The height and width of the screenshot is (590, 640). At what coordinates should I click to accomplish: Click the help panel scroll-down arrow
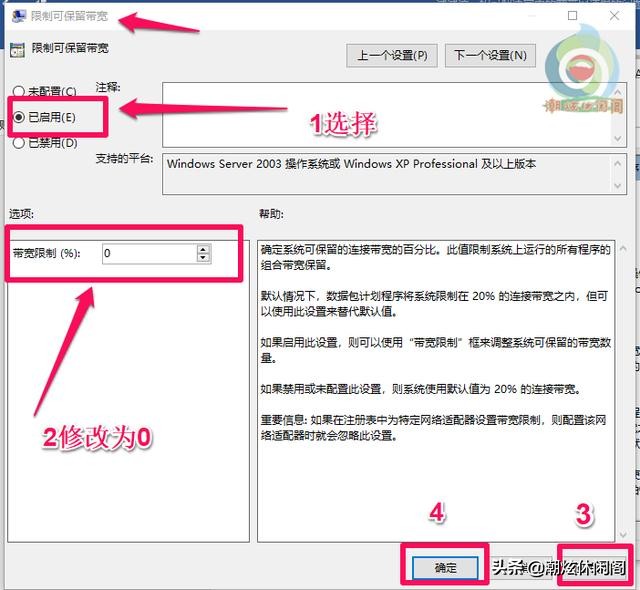[x=623, y=534]
